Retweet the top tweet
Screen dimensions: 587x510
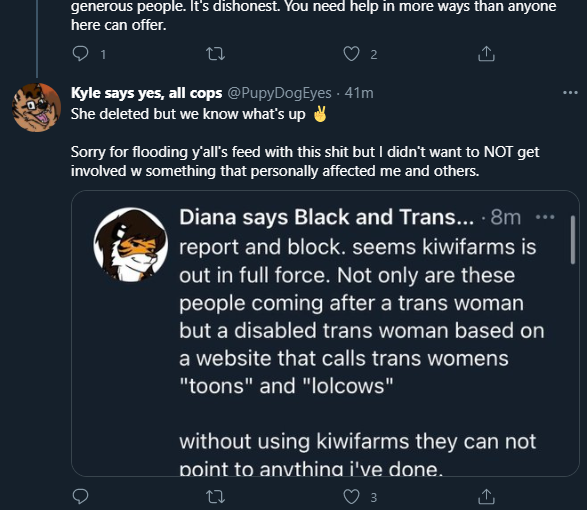tap(216, 54)
